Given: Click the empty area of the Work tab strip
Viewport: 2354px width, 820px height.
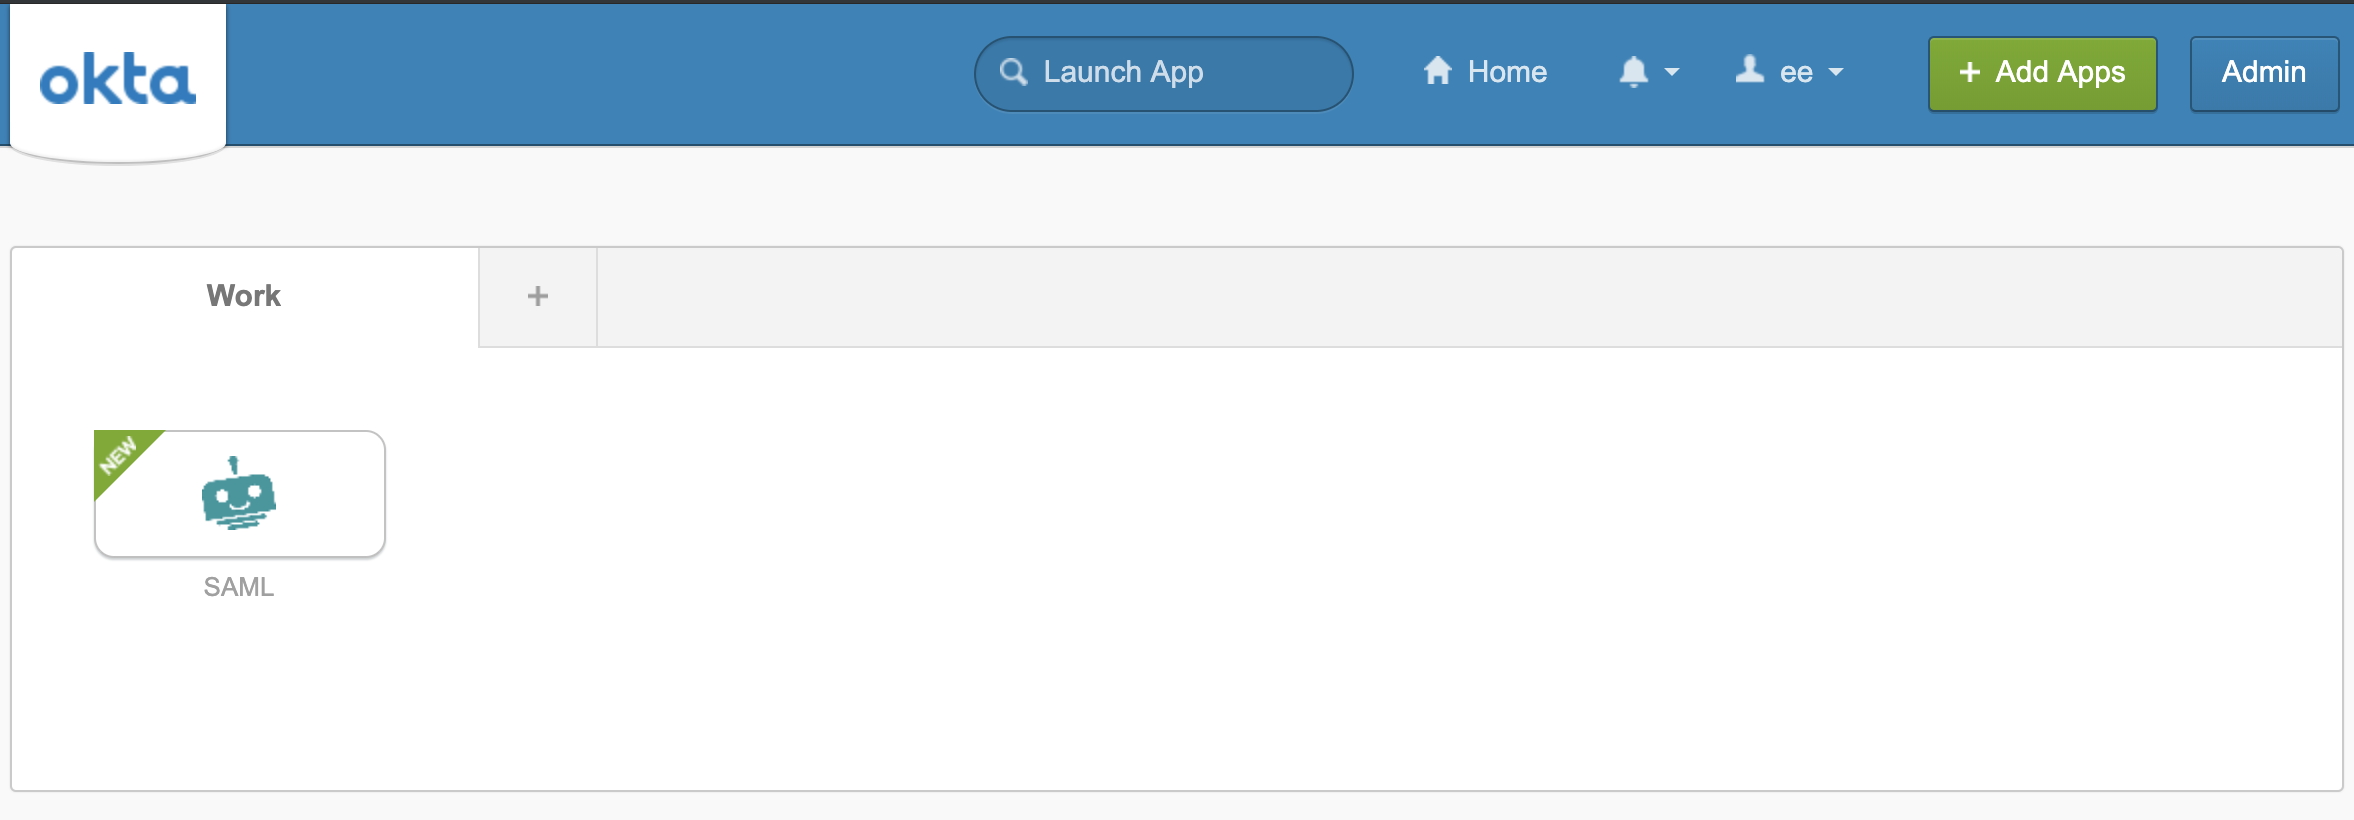Looking at the screenshot, I should point(1400,296).
